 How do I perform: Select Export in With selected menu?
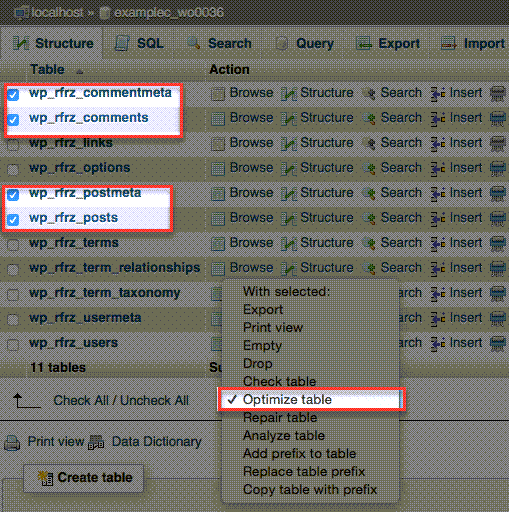pos(311,309)
